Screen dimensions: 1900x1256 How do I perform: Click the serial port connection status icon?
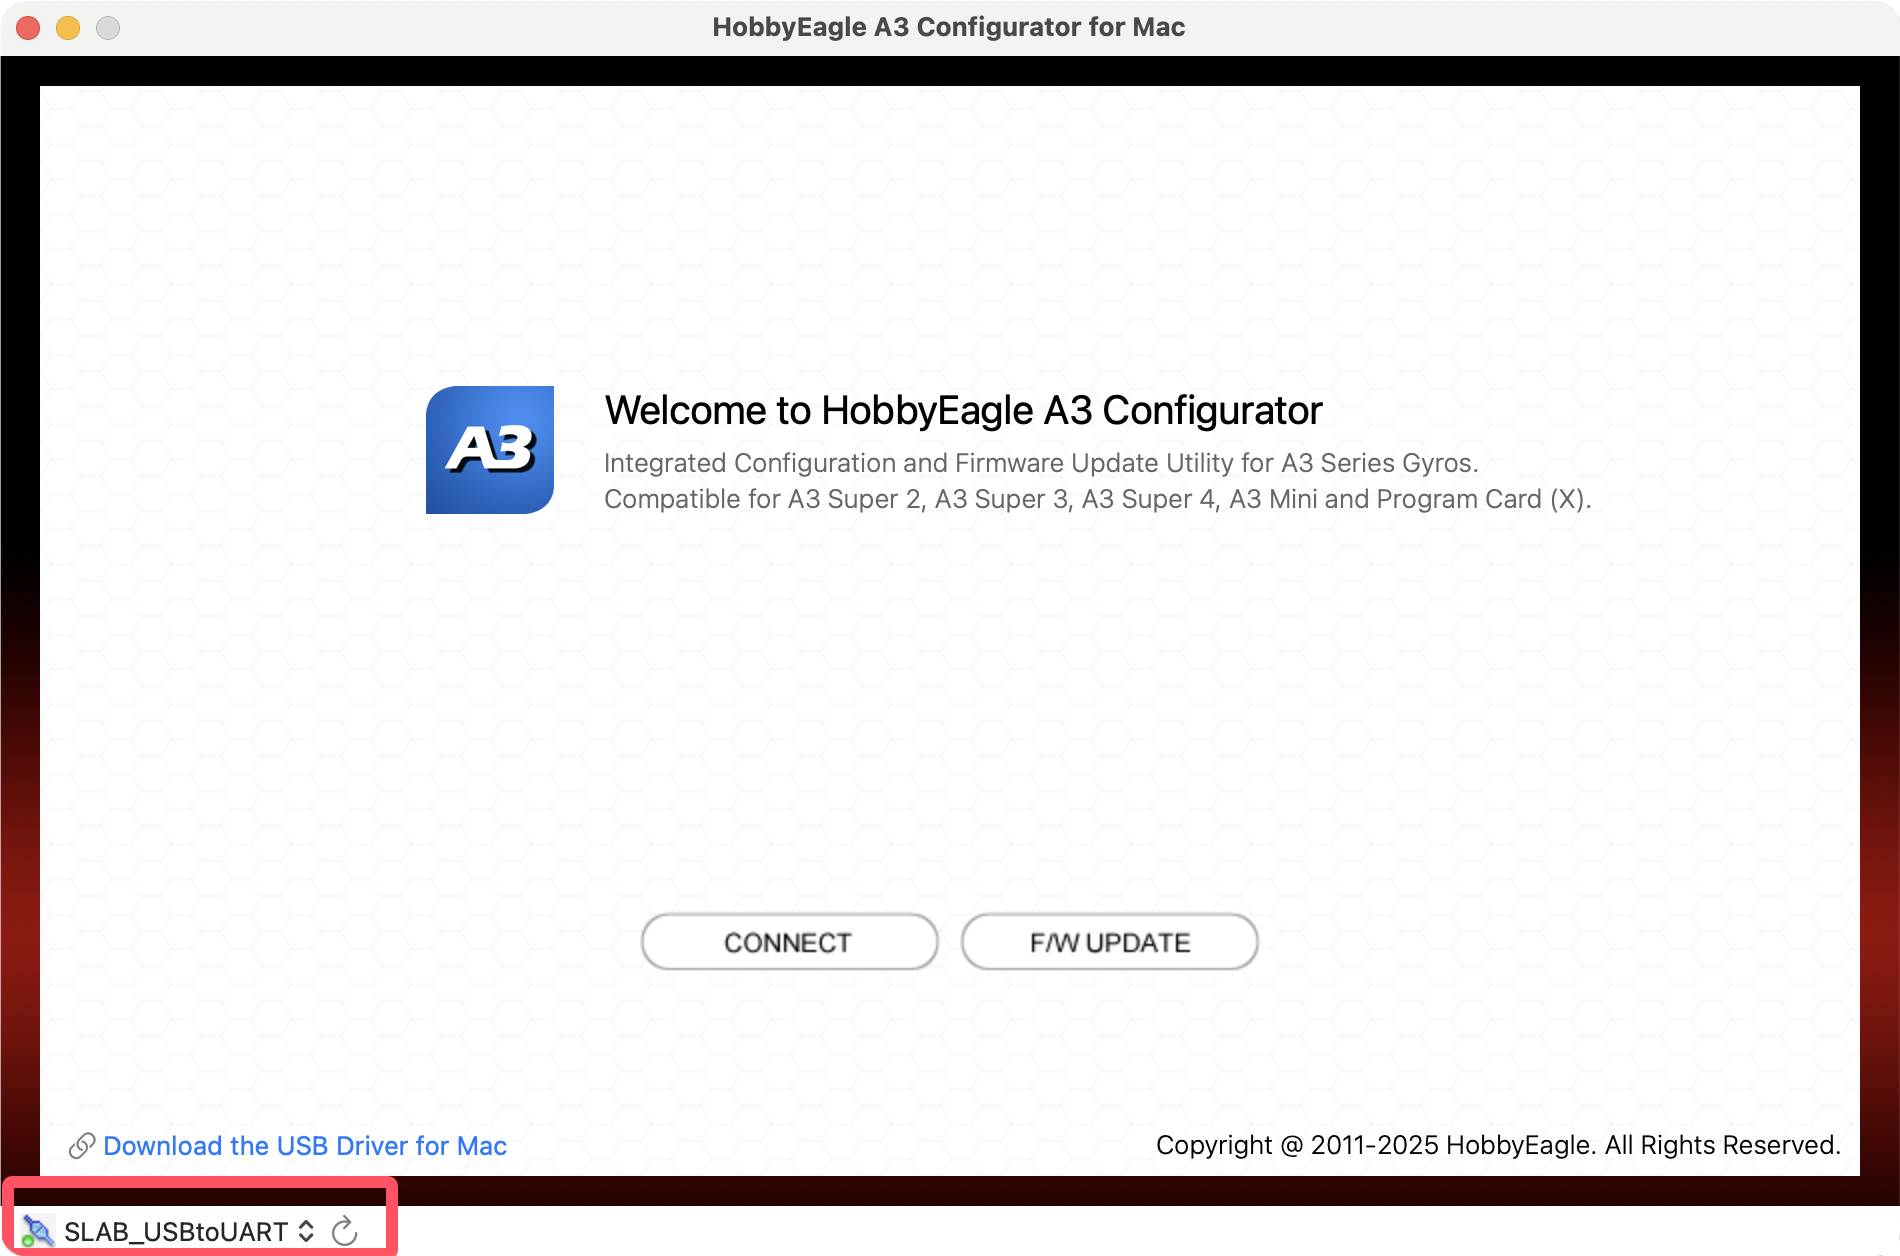coord(37,1231)
